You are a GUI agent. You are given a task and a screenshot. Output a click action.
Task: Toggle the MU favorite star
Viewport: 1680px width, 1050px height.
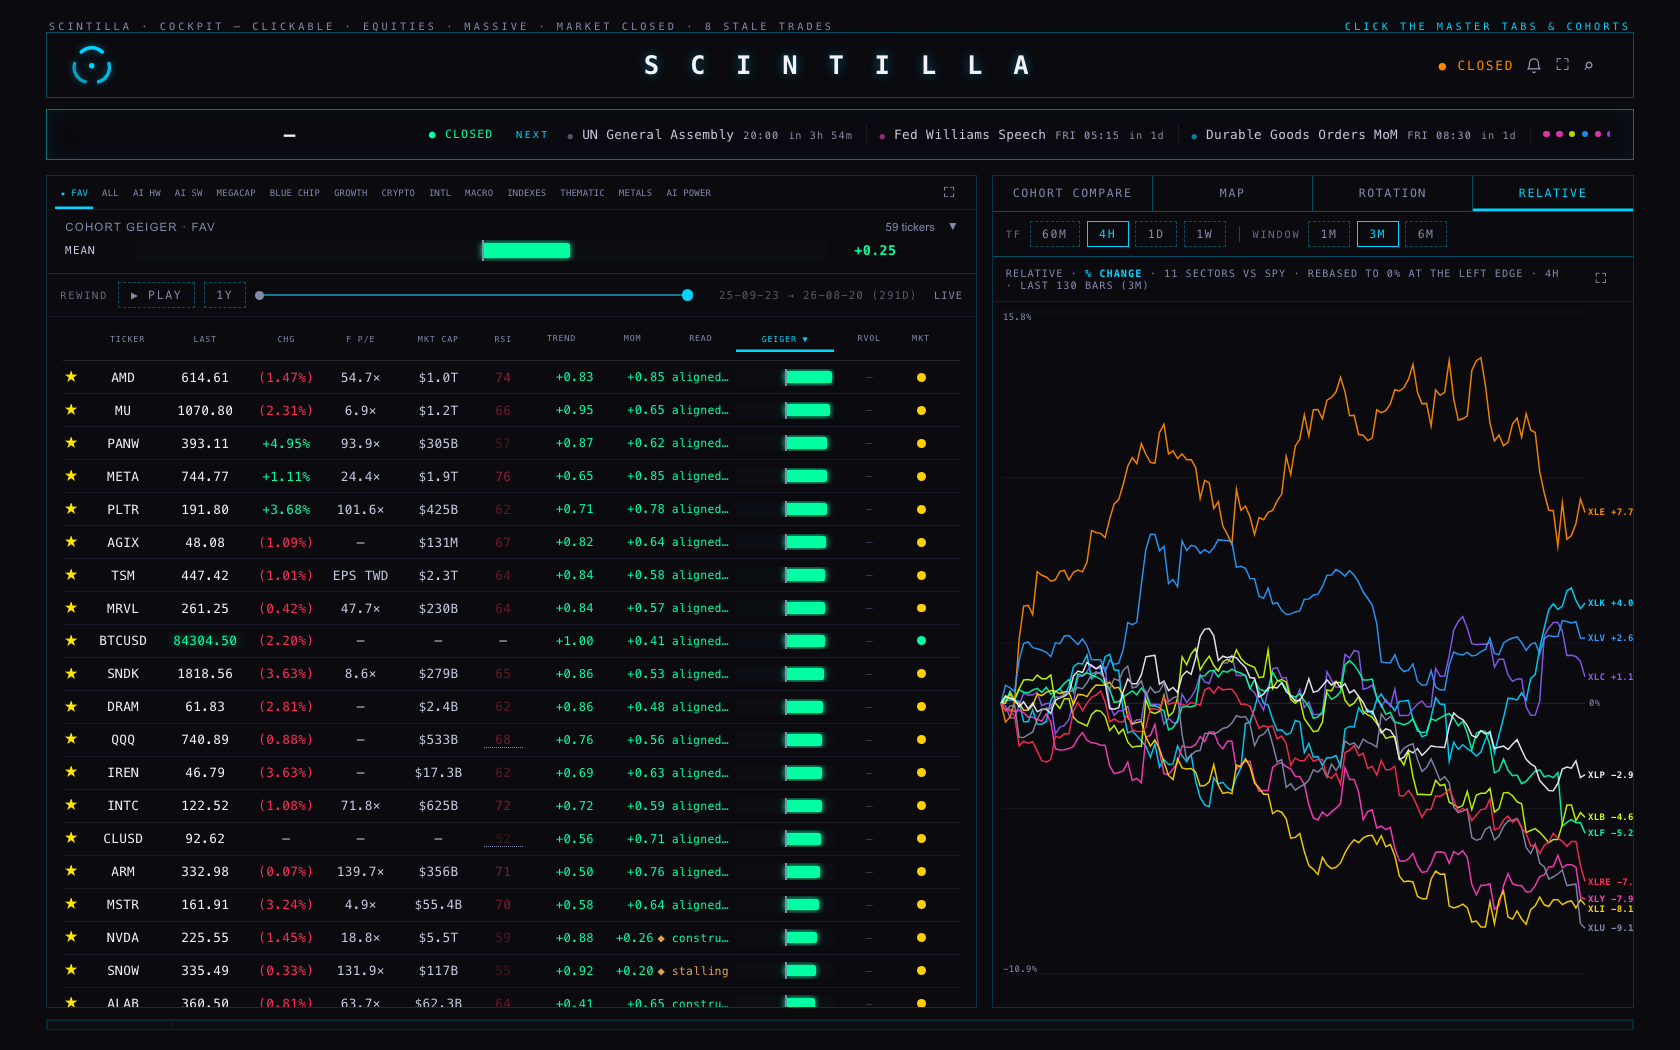click(x=71, y=410)
